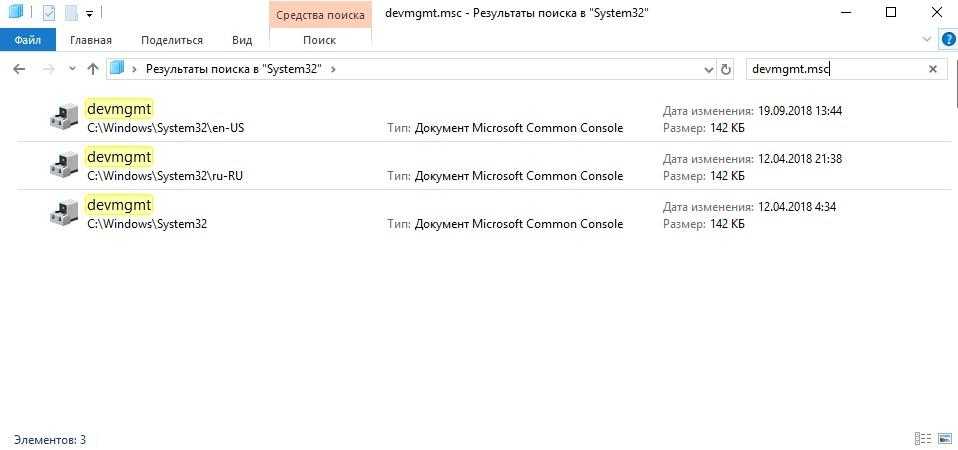Image resolution: width=958 pixels, height=450 pixels.
Task: Select devmgmt file in ru-RU folder
Action: click(x=119, y=157)
